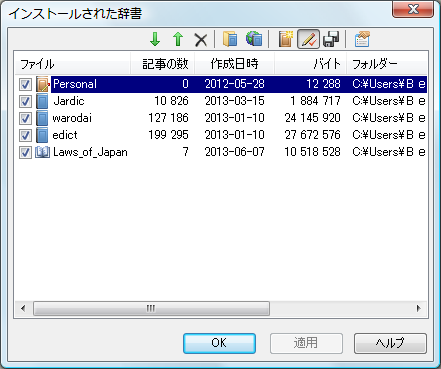Click the OK button

point(219,343)
